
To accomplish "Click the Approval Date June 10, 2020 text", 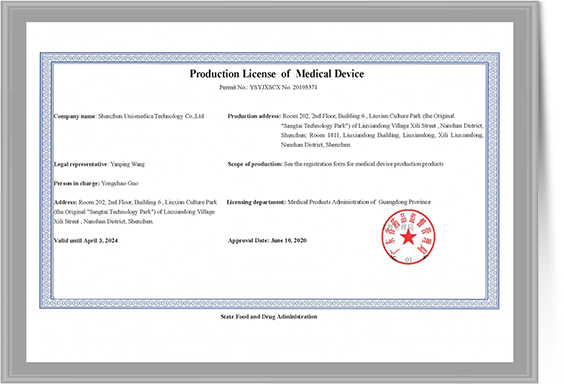I will tap(267, 241).
